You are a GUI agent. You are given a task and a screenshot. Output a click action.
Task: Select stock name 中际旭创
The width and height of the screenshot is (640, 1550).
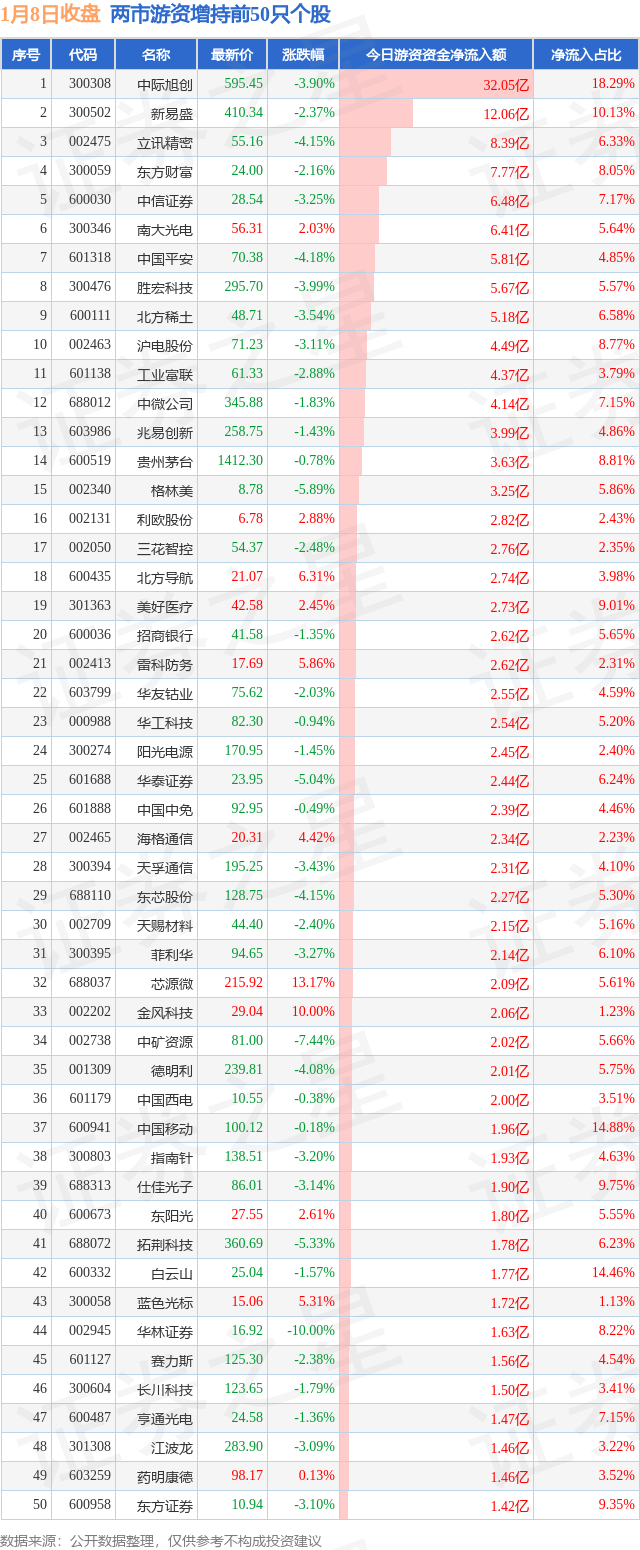165,85
